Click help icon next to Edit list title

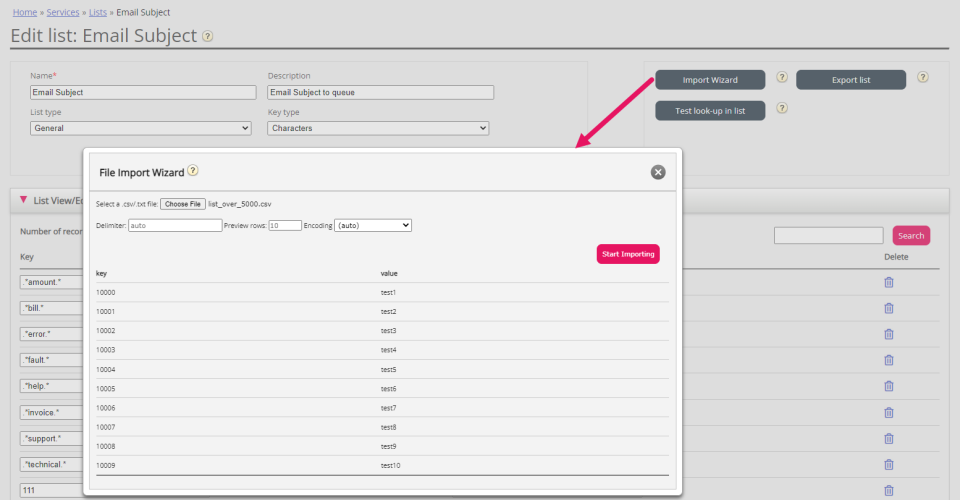tap(208, 36)
